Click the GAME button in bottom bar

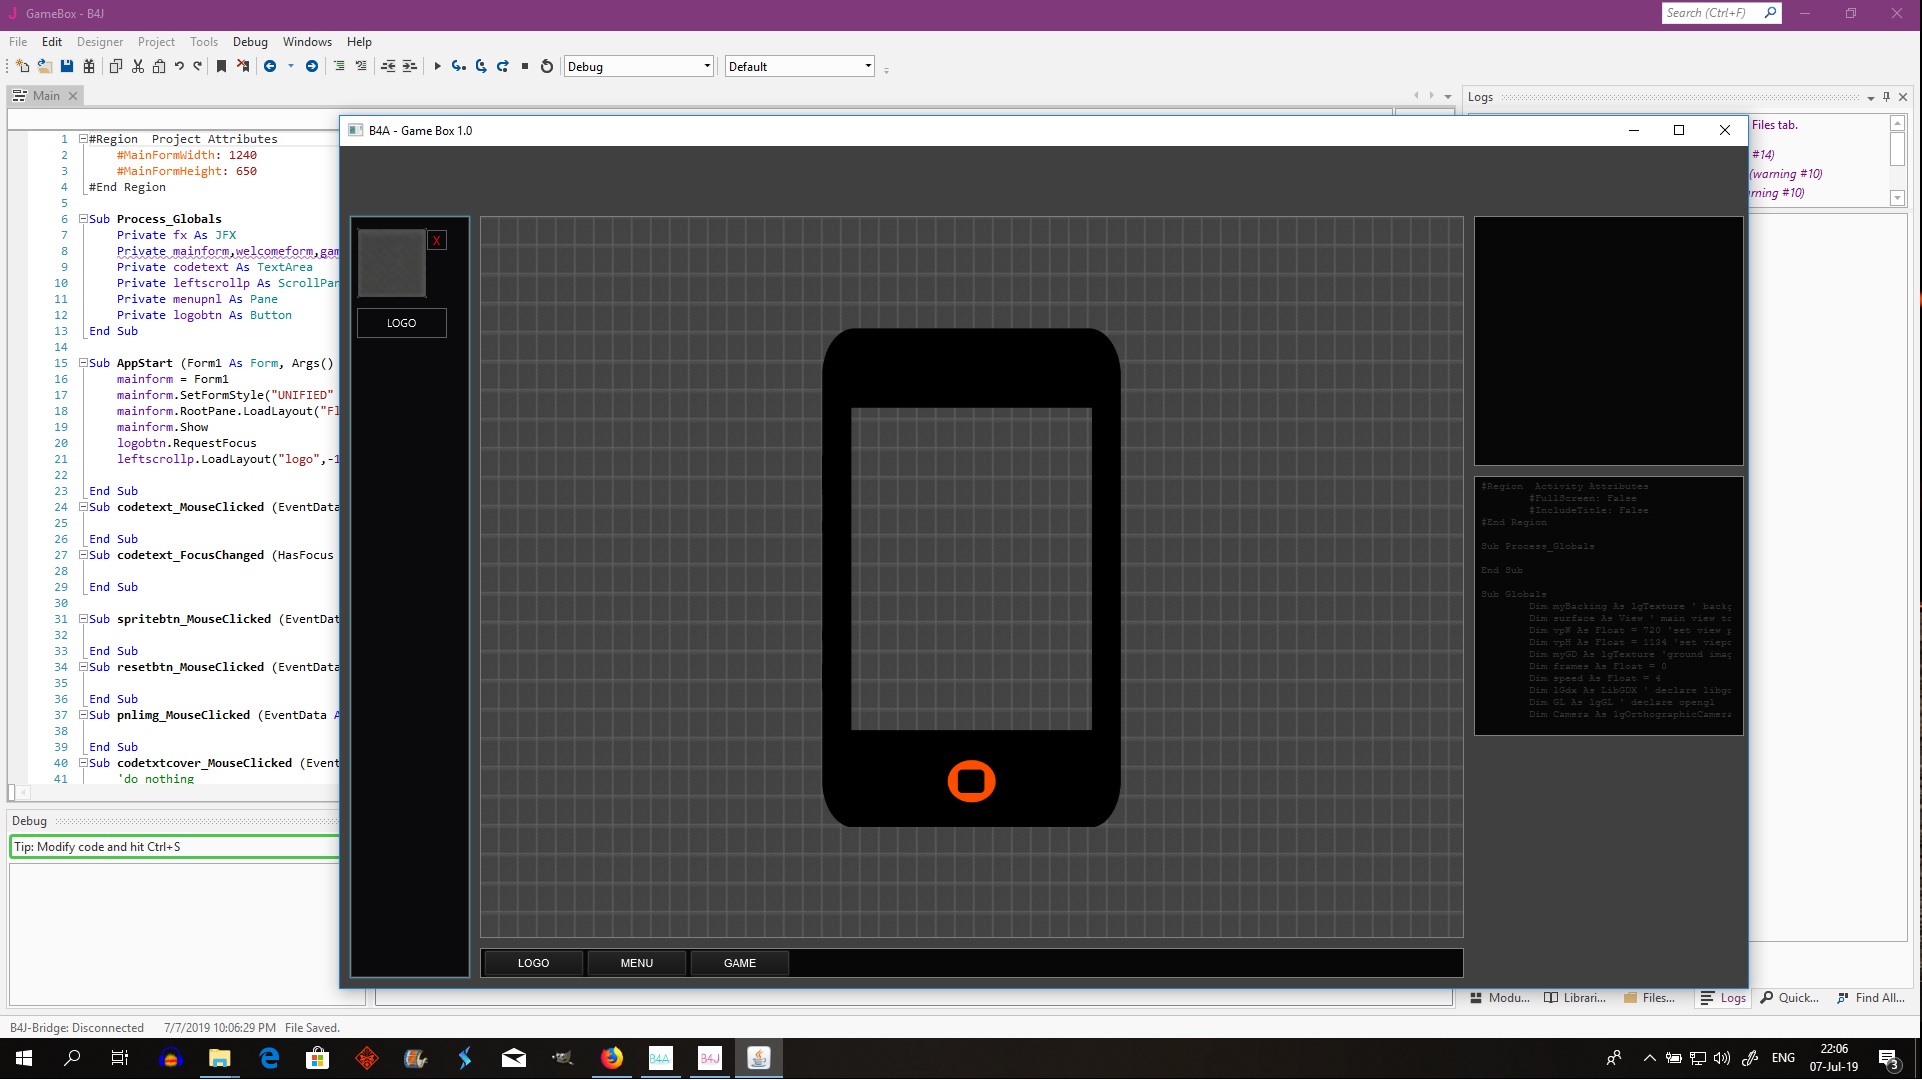pyautogui.click(x=739, y=963)
